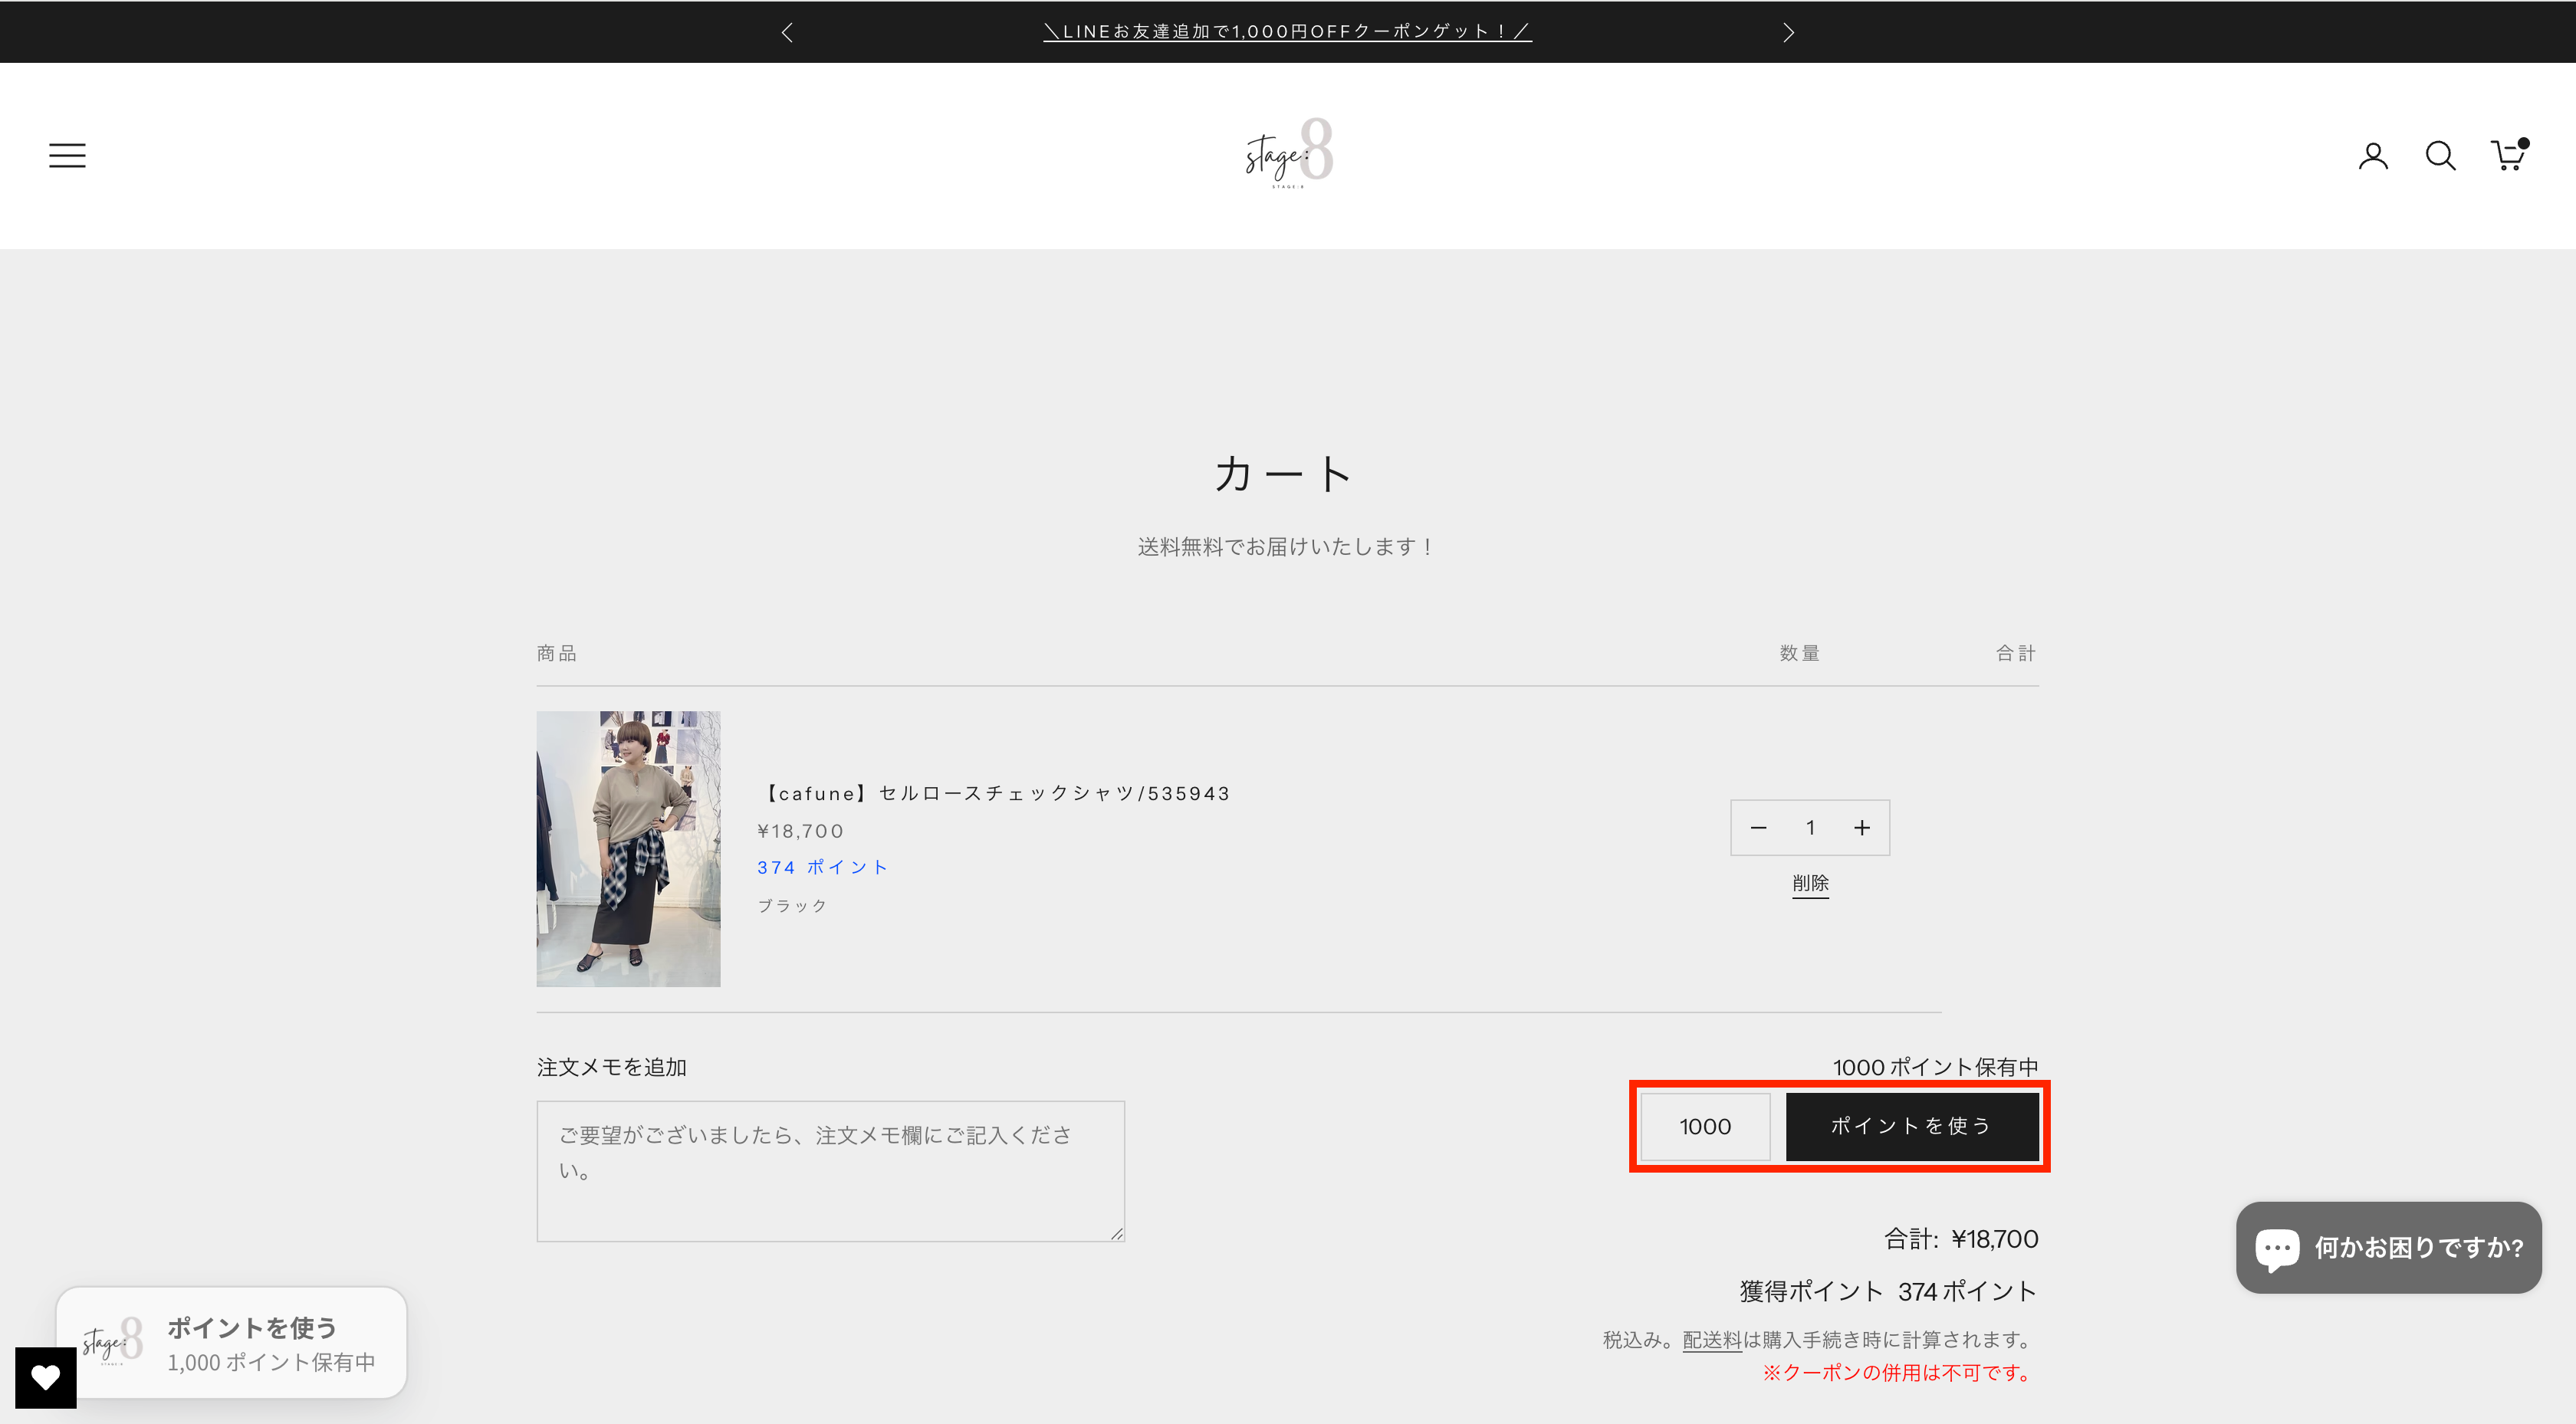The width and height of the screenshot is (2576, 1424).
Task: Open the account login icon
Action: point(2372,156)
